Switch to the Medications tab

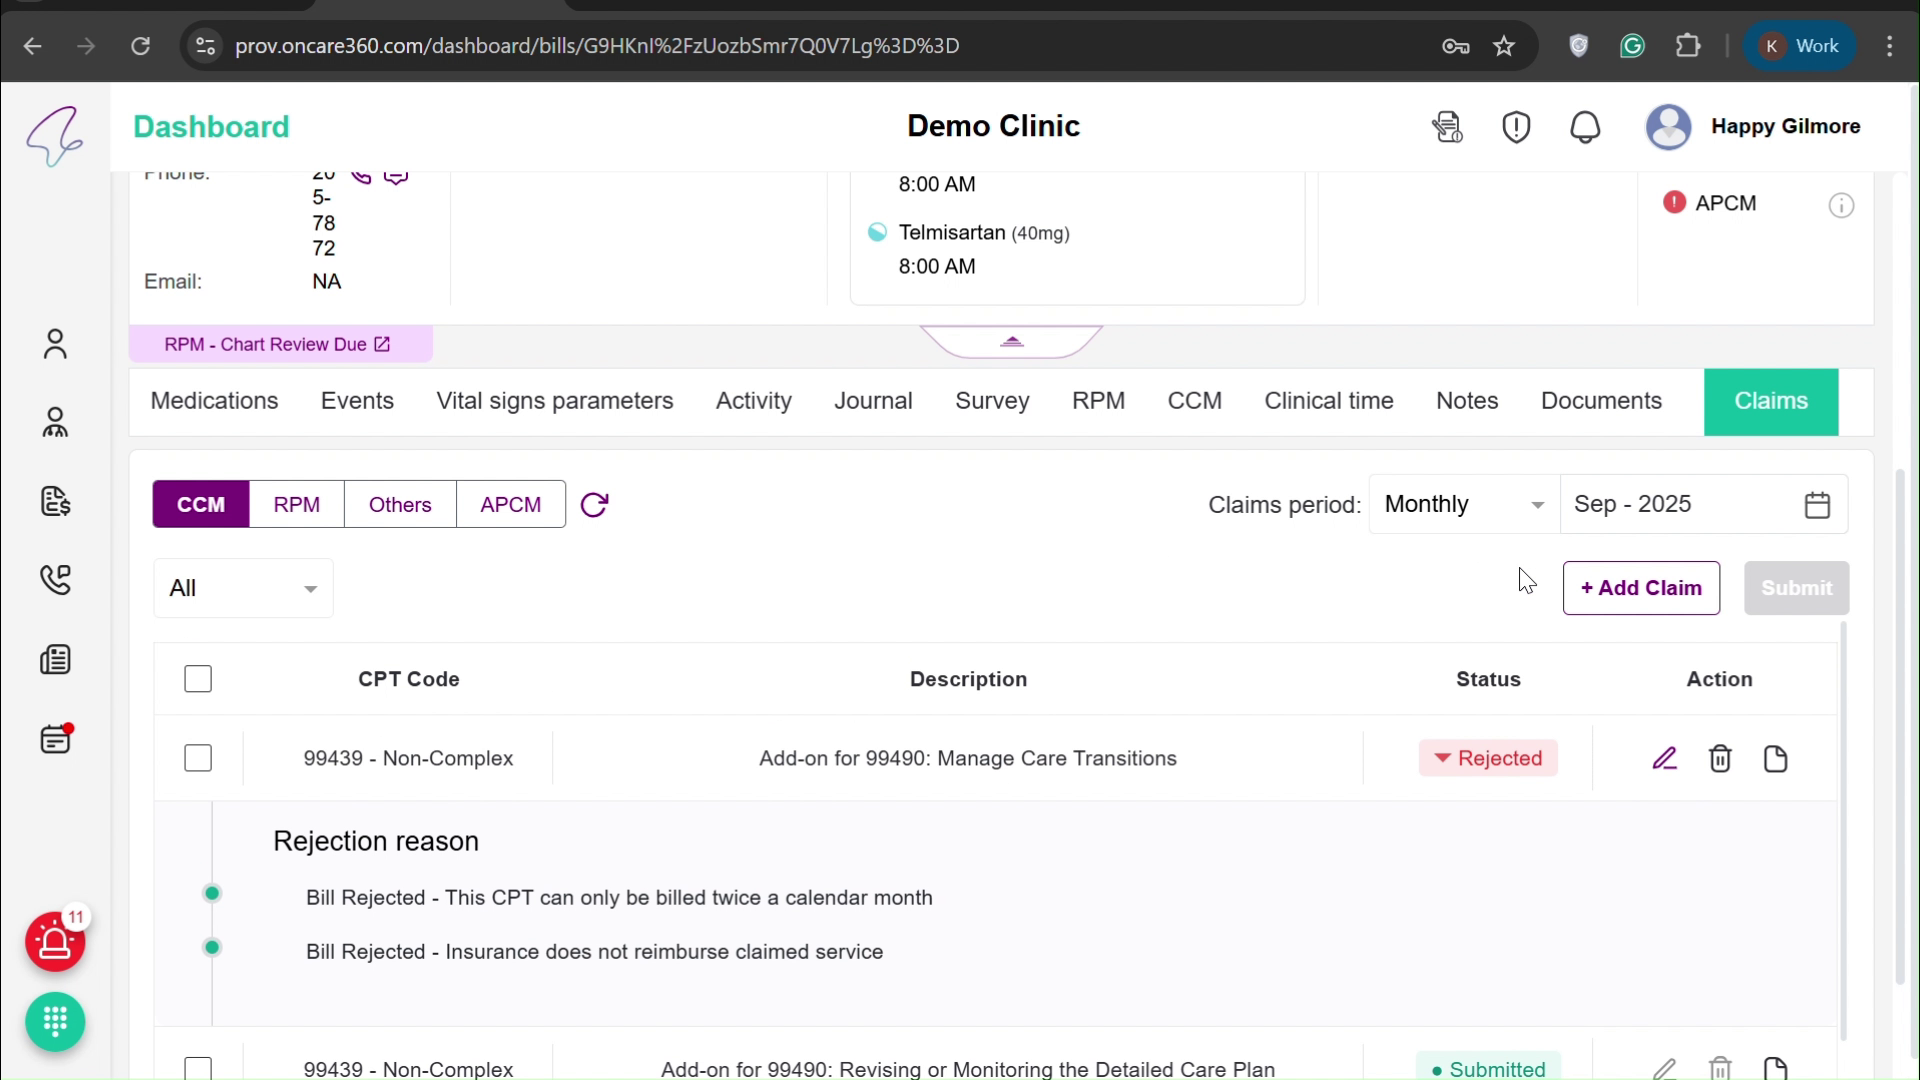pos(214,401)
